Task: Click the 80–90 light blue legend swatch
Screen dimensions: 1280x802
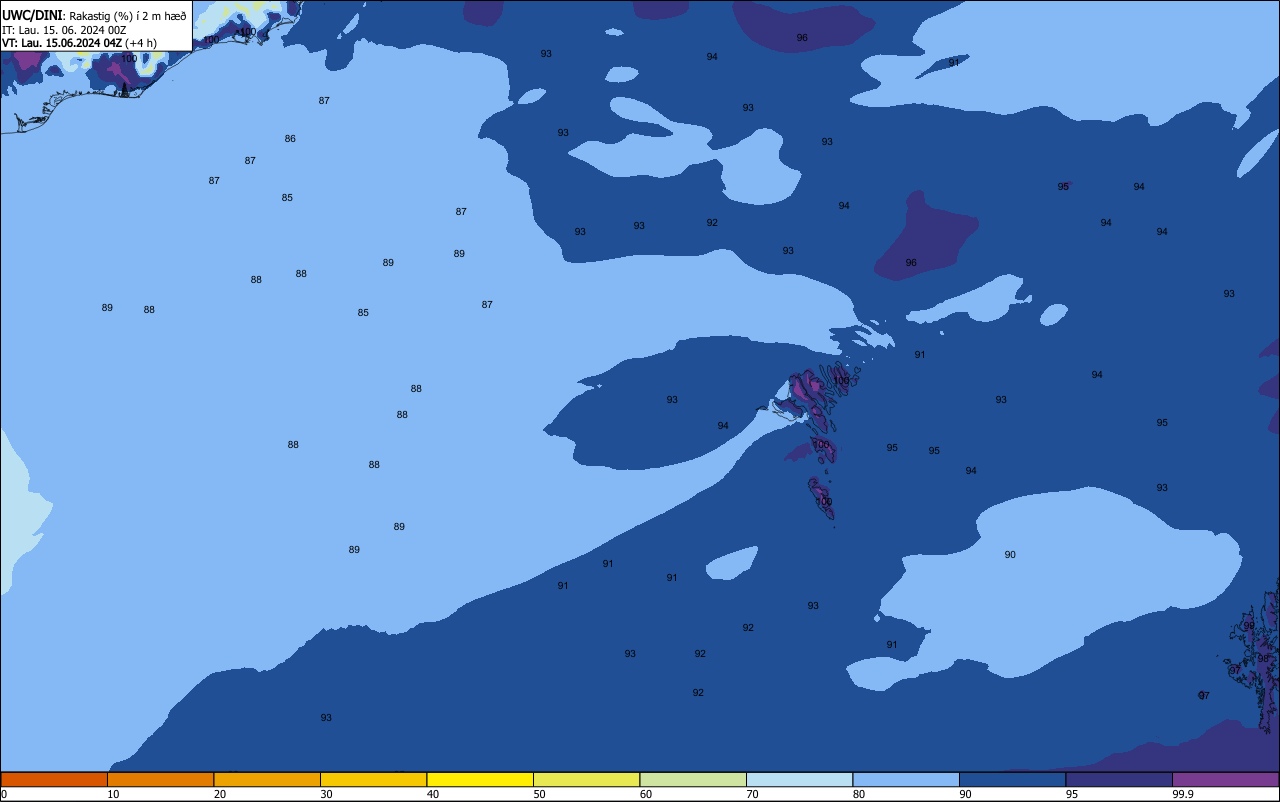Action: pyautogui.click(x=906, y=779)
